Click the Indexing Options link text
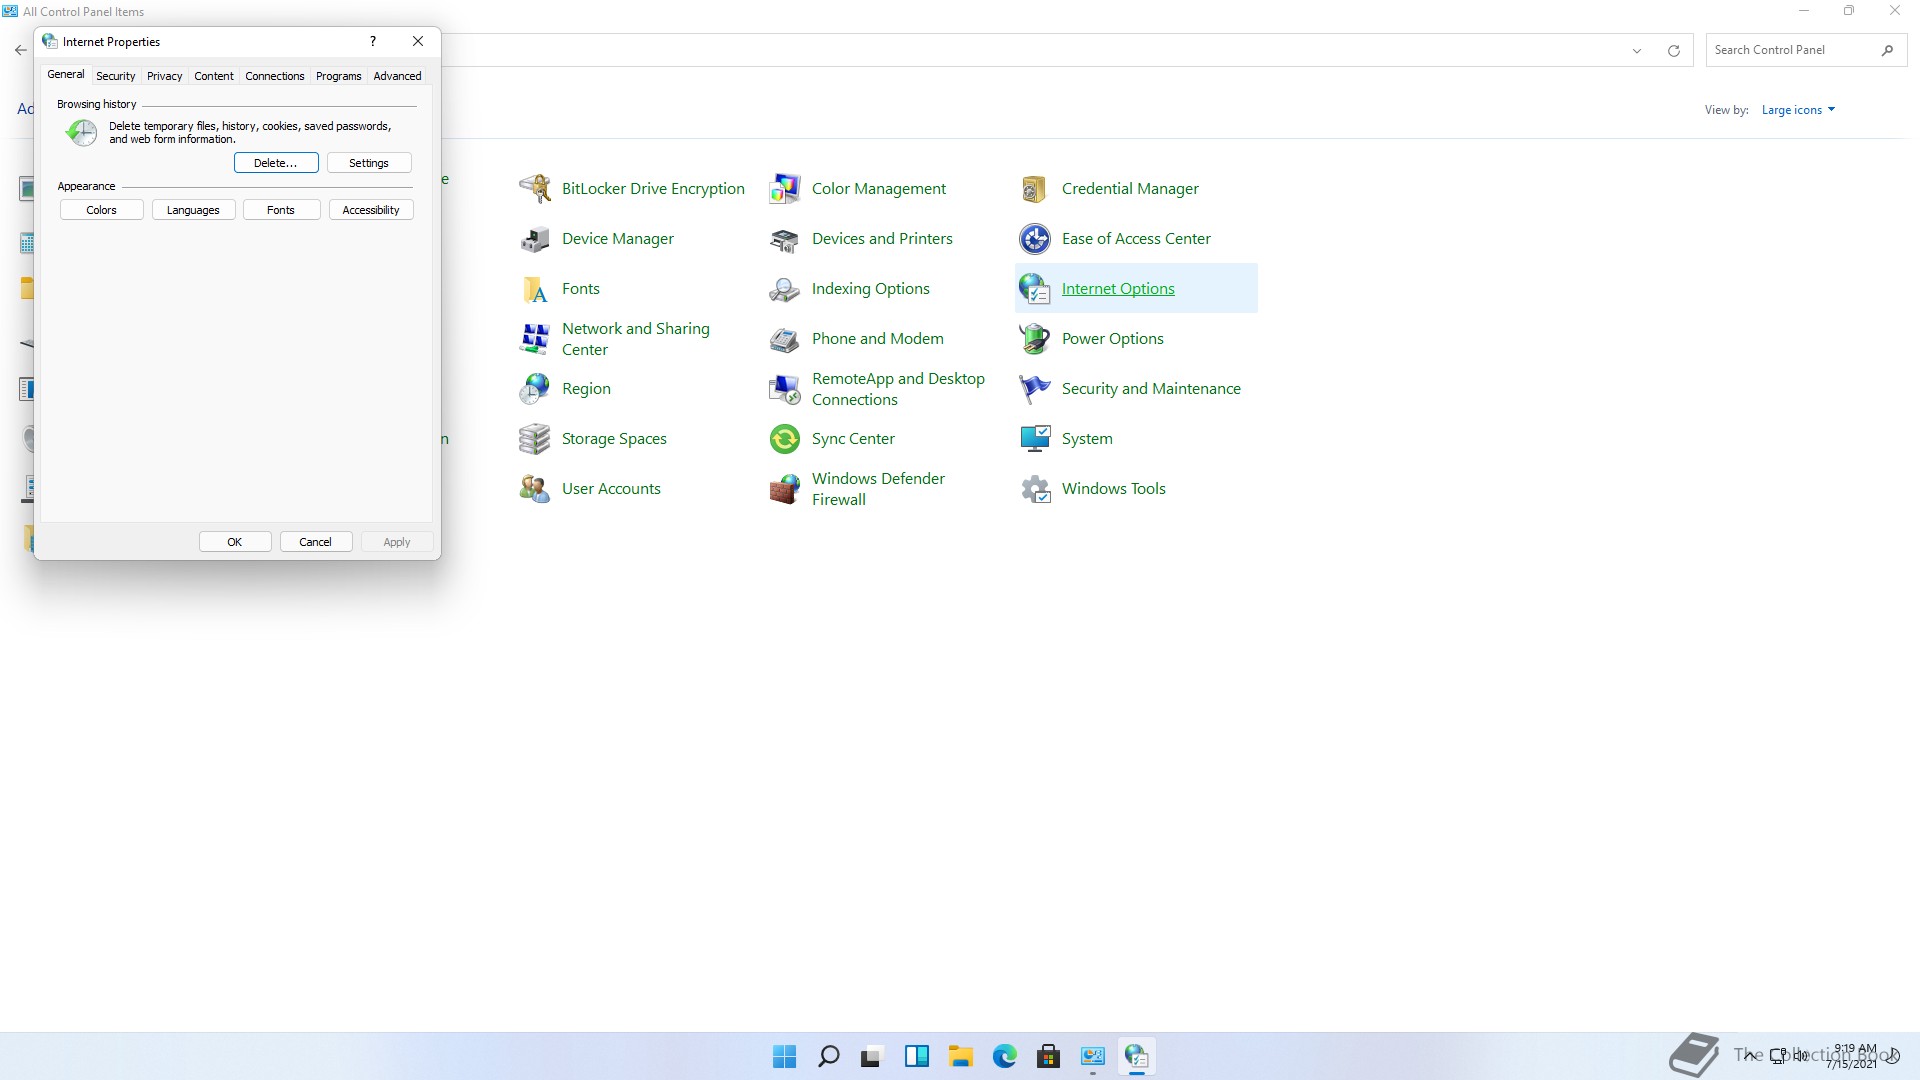Image resolution: width=1920 pixels, height=1080 pixels. pyautogui.click(x=871, y=288)
